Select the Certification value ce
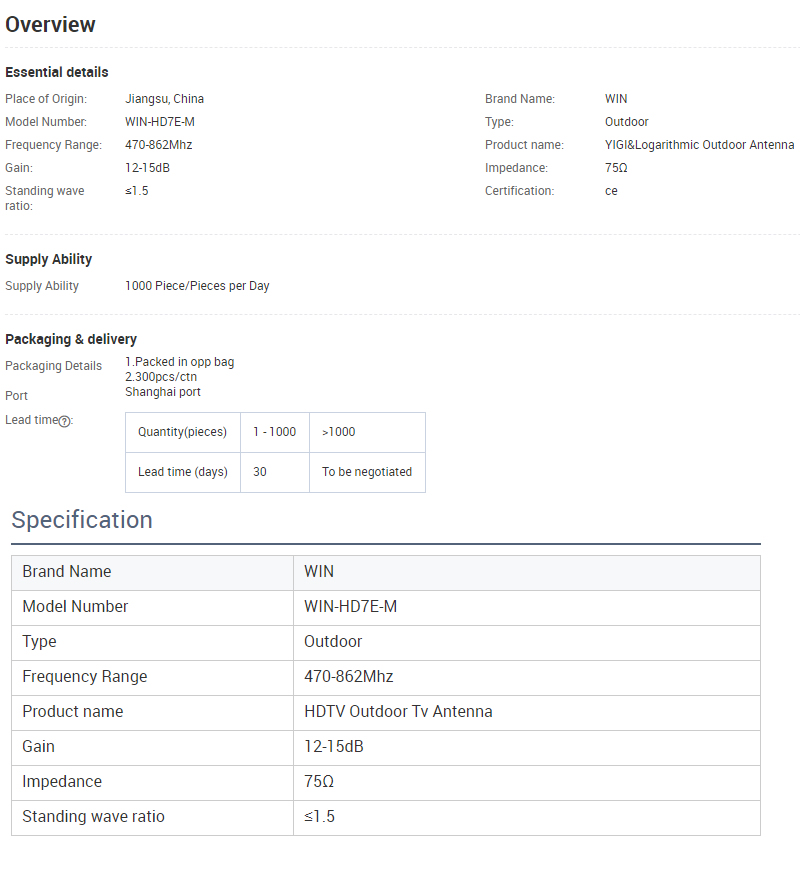Image resolution: width=800 pixels, height=870 pixels. click(611, 191)
